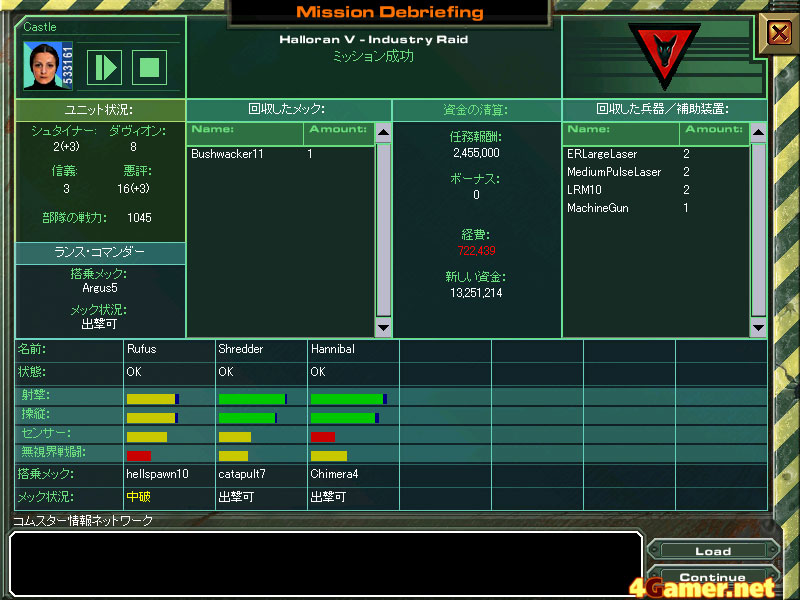Click Name header in salvaged mechs

pyautogui.click(x=245, y=134)
